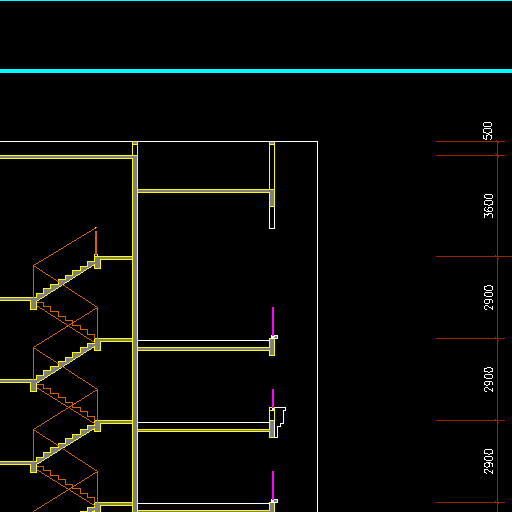Select the yellow roof slab line at left
Viewport: 512px width, 512px height.
pyautogui.click(x=66, y=157)
